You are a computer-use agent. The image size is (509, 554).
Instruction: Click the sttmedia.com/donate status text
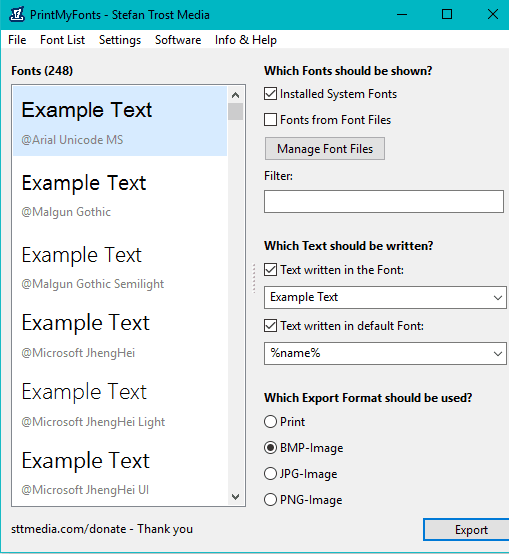(x=102, y=529)
